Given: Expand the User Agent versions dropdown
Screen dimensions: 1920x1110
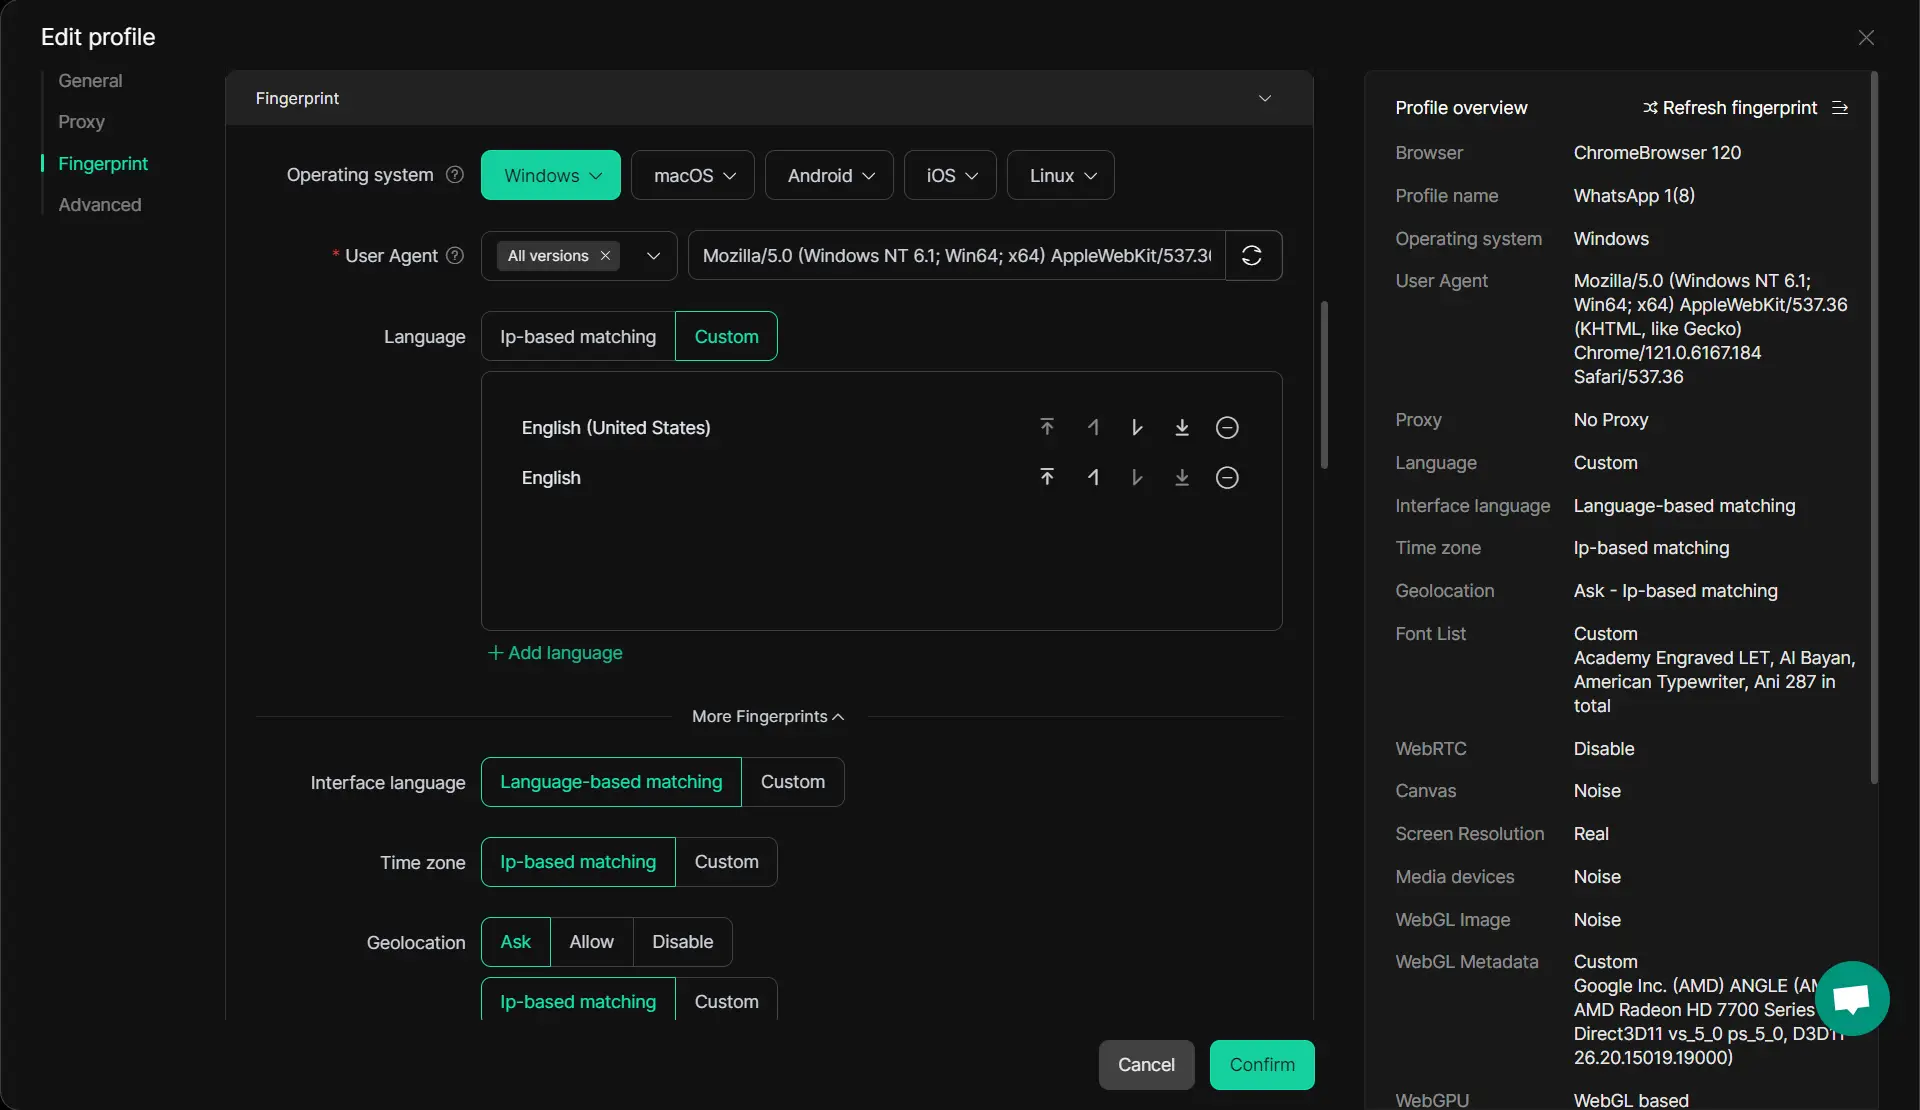Looking at the screenshot, I should point(653,256).
